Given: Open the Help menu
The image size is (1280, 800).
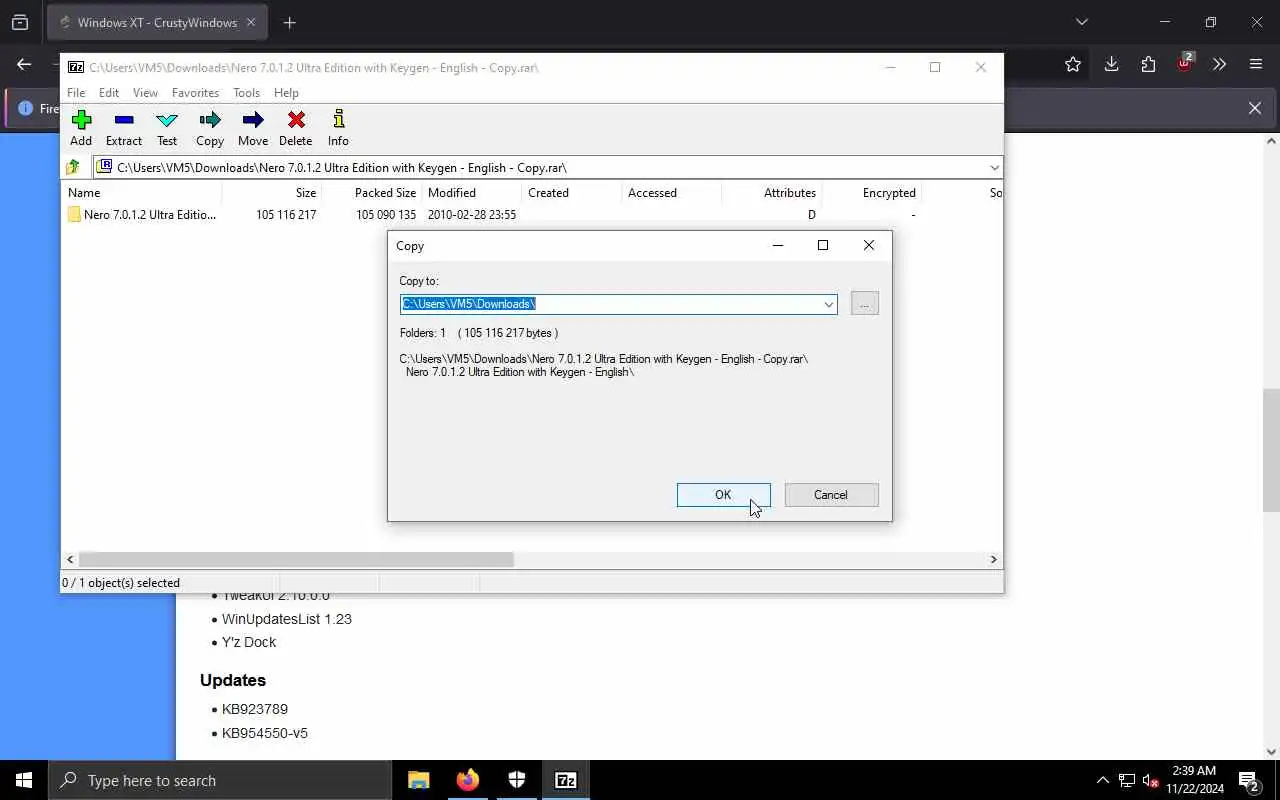Looking at the screenshot, I should (x=286, y=93).
